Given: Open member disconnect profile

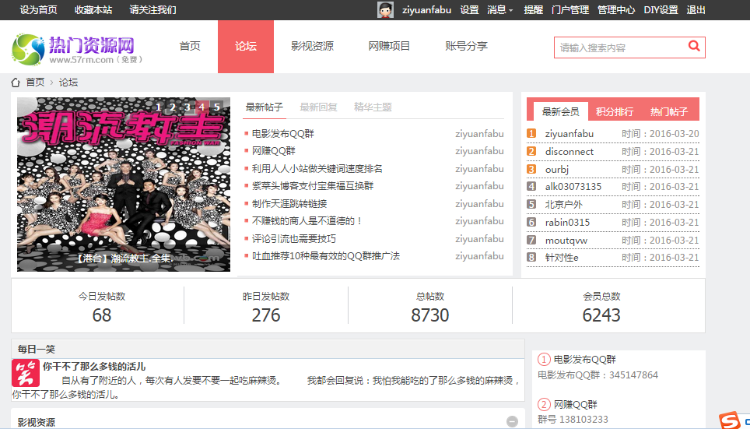Looking at the screenshot, I should coord(569,152).
